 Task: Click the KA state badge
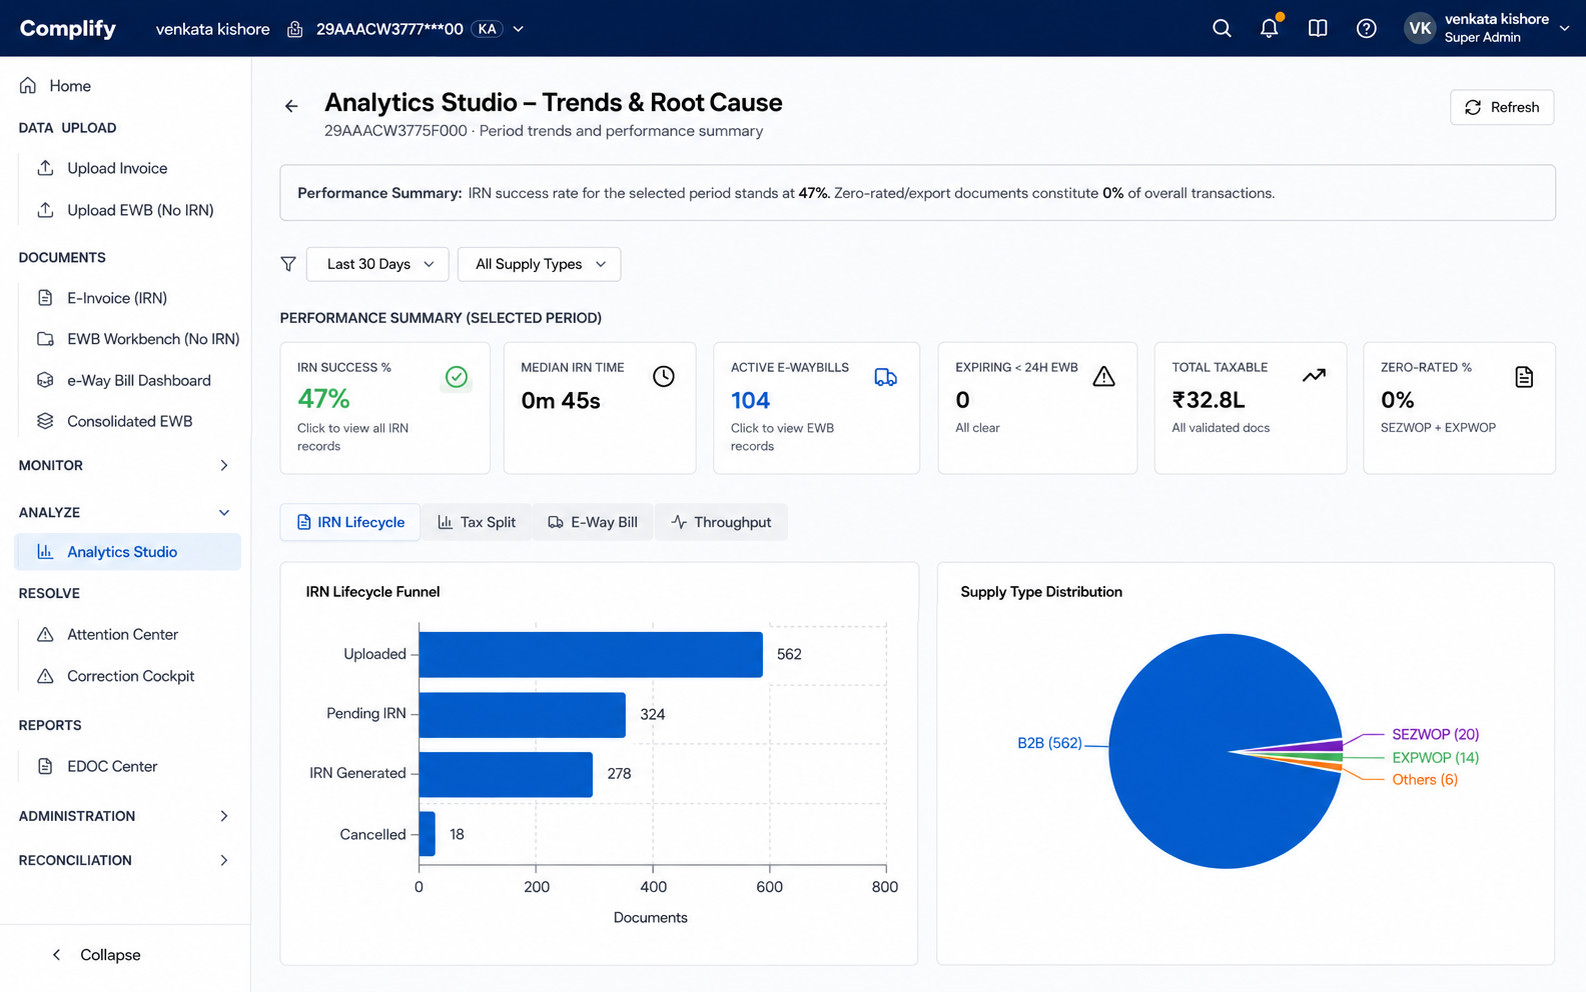click(x=487, y=29)
